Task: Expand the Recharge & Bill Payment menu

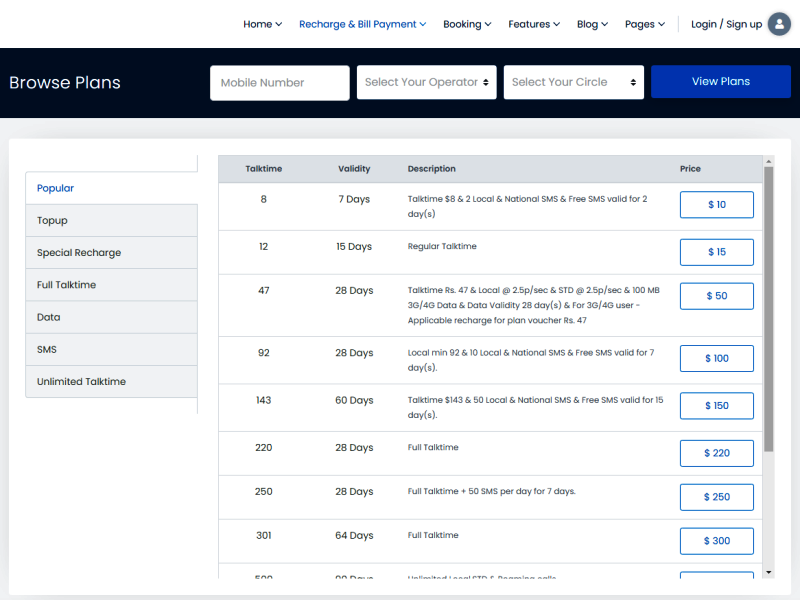Action: [x=362, y=24]
